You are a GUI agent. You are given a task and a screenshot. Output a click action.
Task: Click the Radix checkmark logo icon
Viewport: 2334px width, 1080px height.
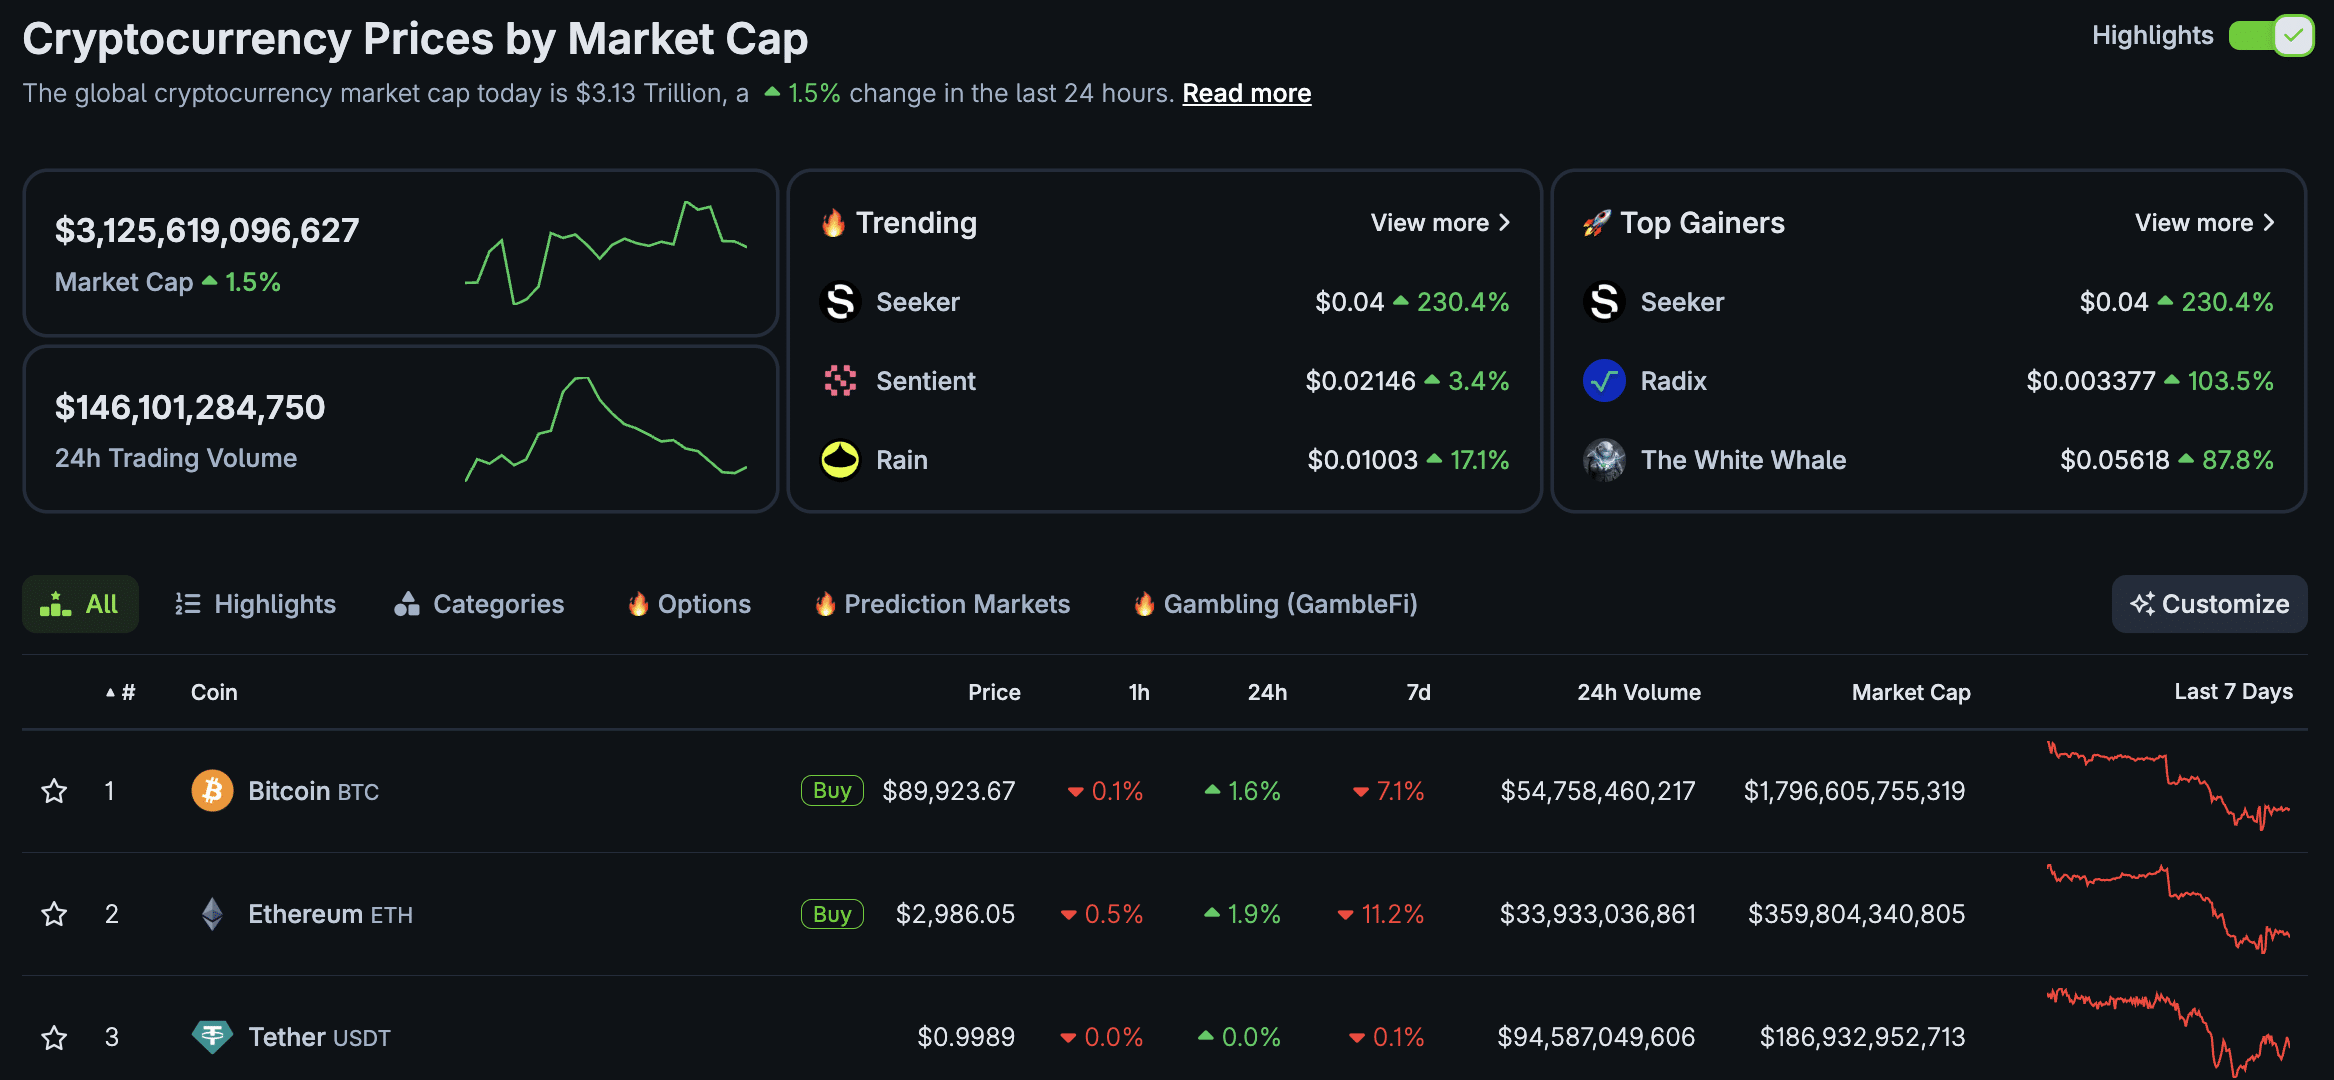pos(1604,381)
